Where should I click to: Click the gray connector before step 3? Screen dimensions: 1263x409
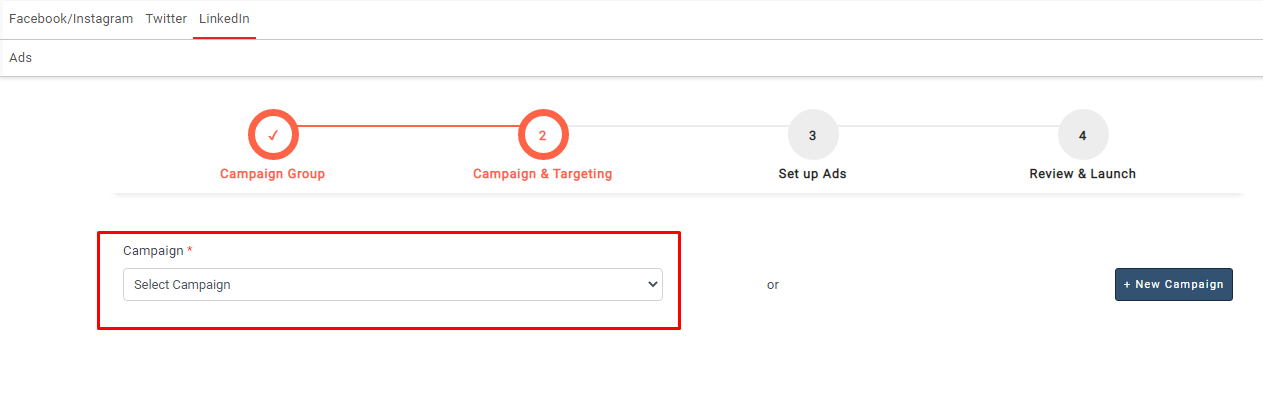(x=678, y=126)
